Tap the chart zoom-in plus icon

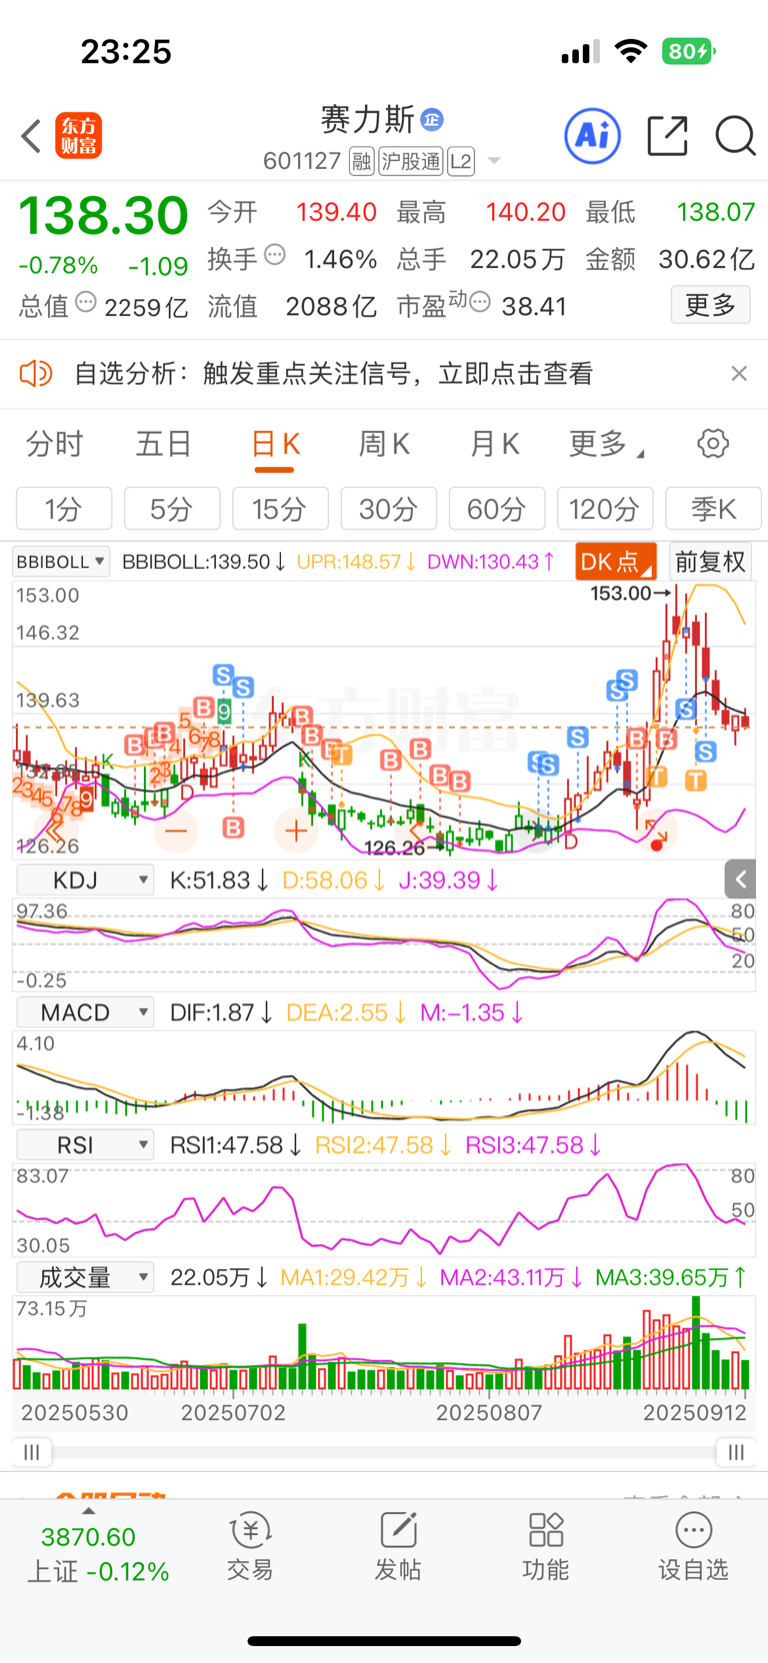tap(296, 831)
